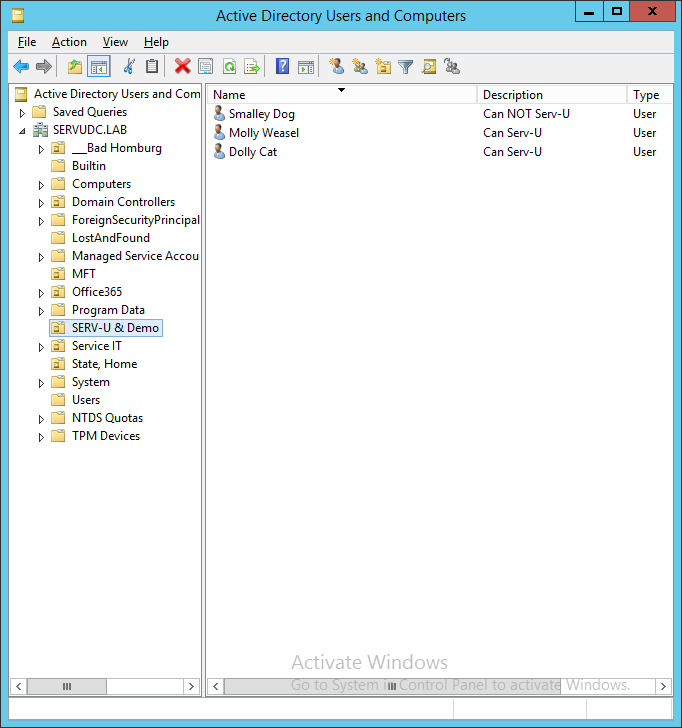Screen dimensions: 682x728
Task: Click the tree pane horizontal scrollbar thumb
Action: pyautogui.click(x=67, y=686)
